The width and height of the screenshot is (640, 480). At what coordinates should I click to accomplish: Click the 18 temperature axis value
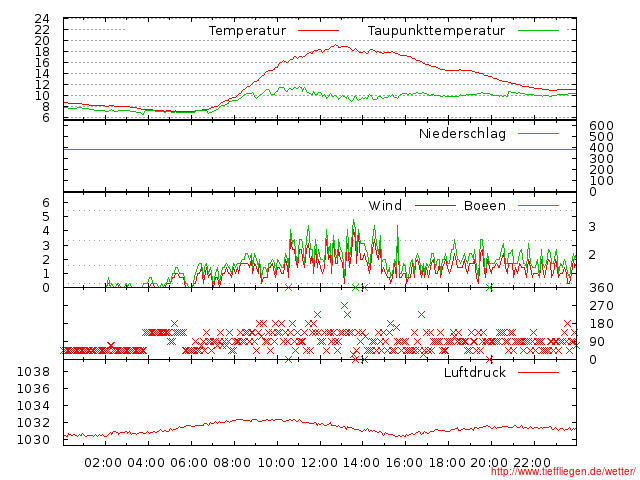point(42,52)
